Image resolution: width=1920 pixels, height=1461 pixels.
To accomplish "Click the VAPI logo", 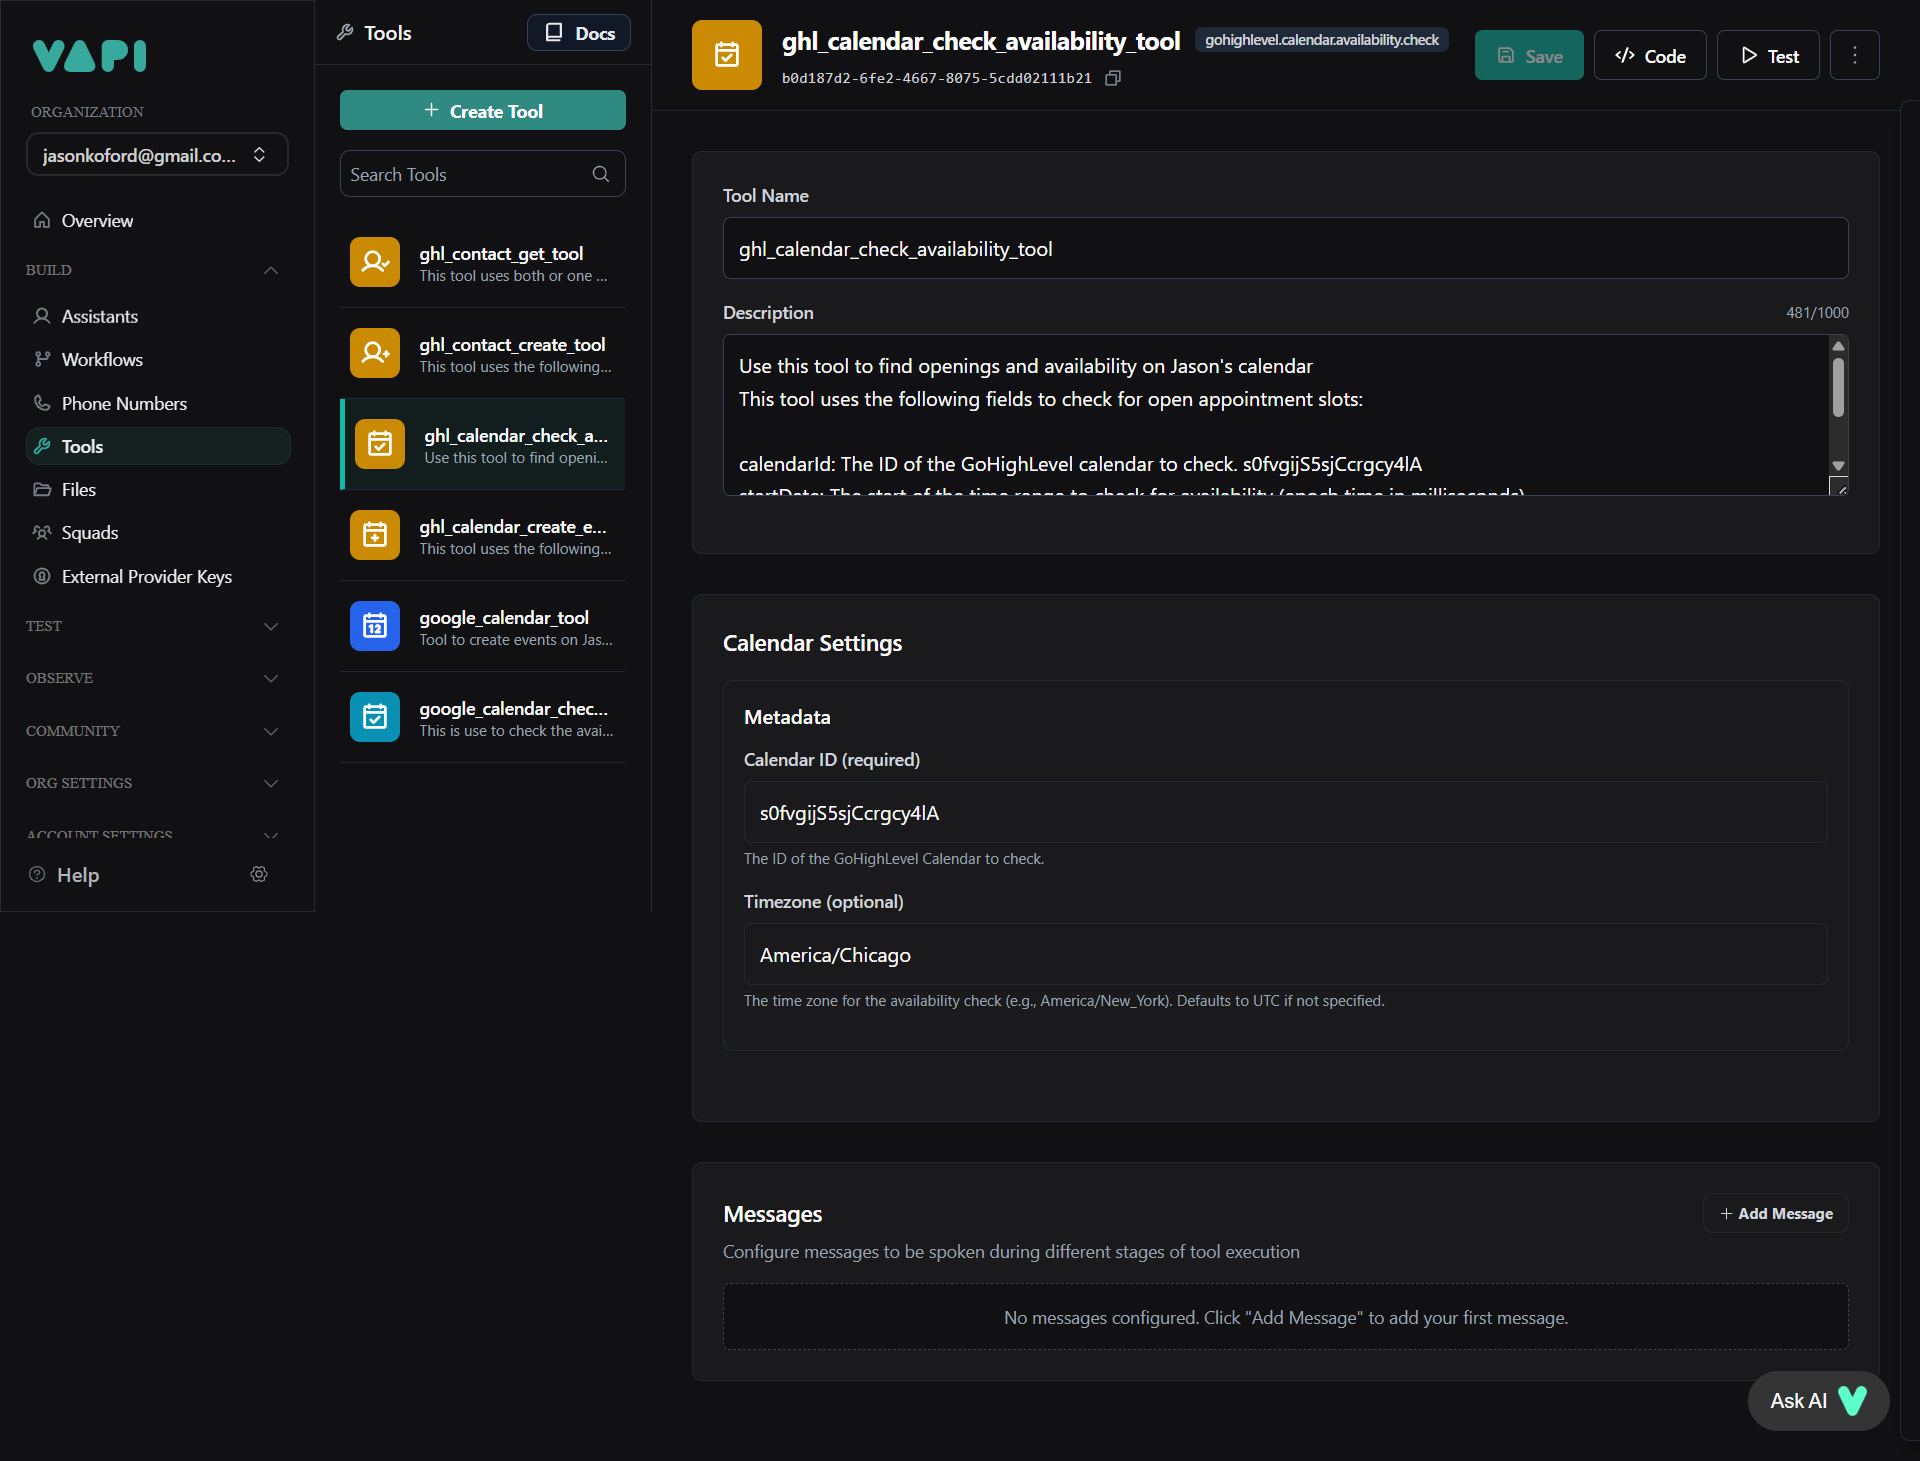I will point(88,56).
